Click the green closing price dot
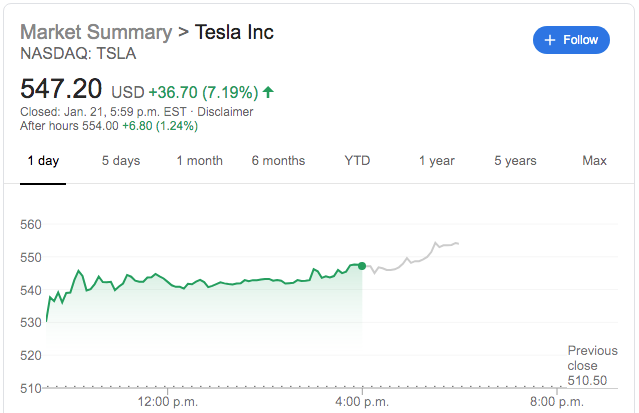The width and height of the screenshot is (639, 413). pyautogui.click(x=362, y=266)
